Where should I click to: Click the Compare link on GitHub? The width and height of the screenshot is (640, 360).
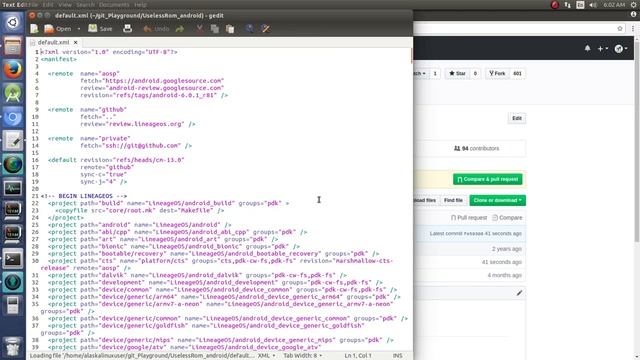point(507,218)
